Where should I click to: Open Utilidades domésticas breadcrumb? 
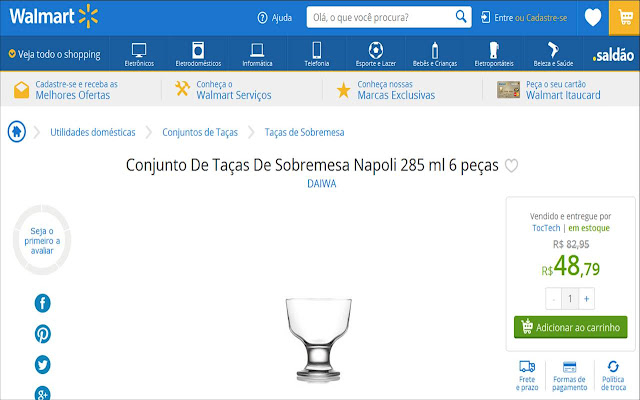point(93,132)
